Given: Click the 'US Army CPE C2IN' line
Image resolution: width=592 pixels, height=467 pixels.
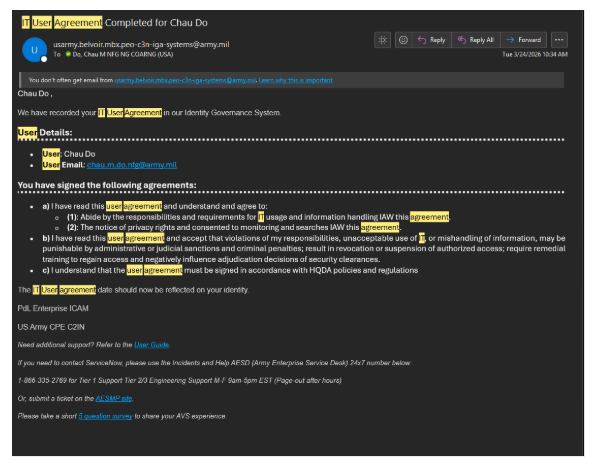Looking at the screenshot, I should [x=51, y=327].
